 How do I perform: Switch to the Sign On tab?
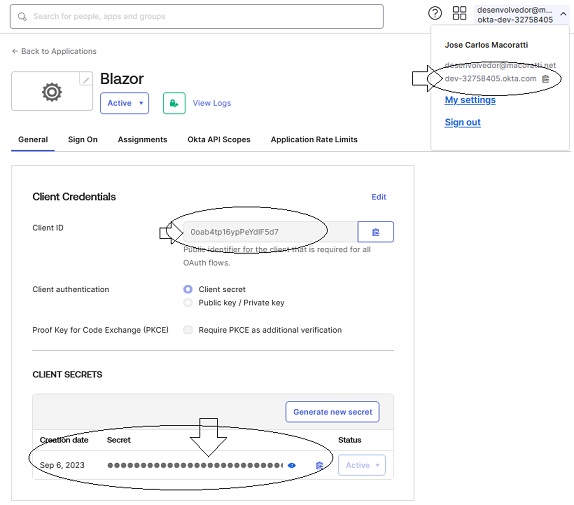(x=83, y=139)
